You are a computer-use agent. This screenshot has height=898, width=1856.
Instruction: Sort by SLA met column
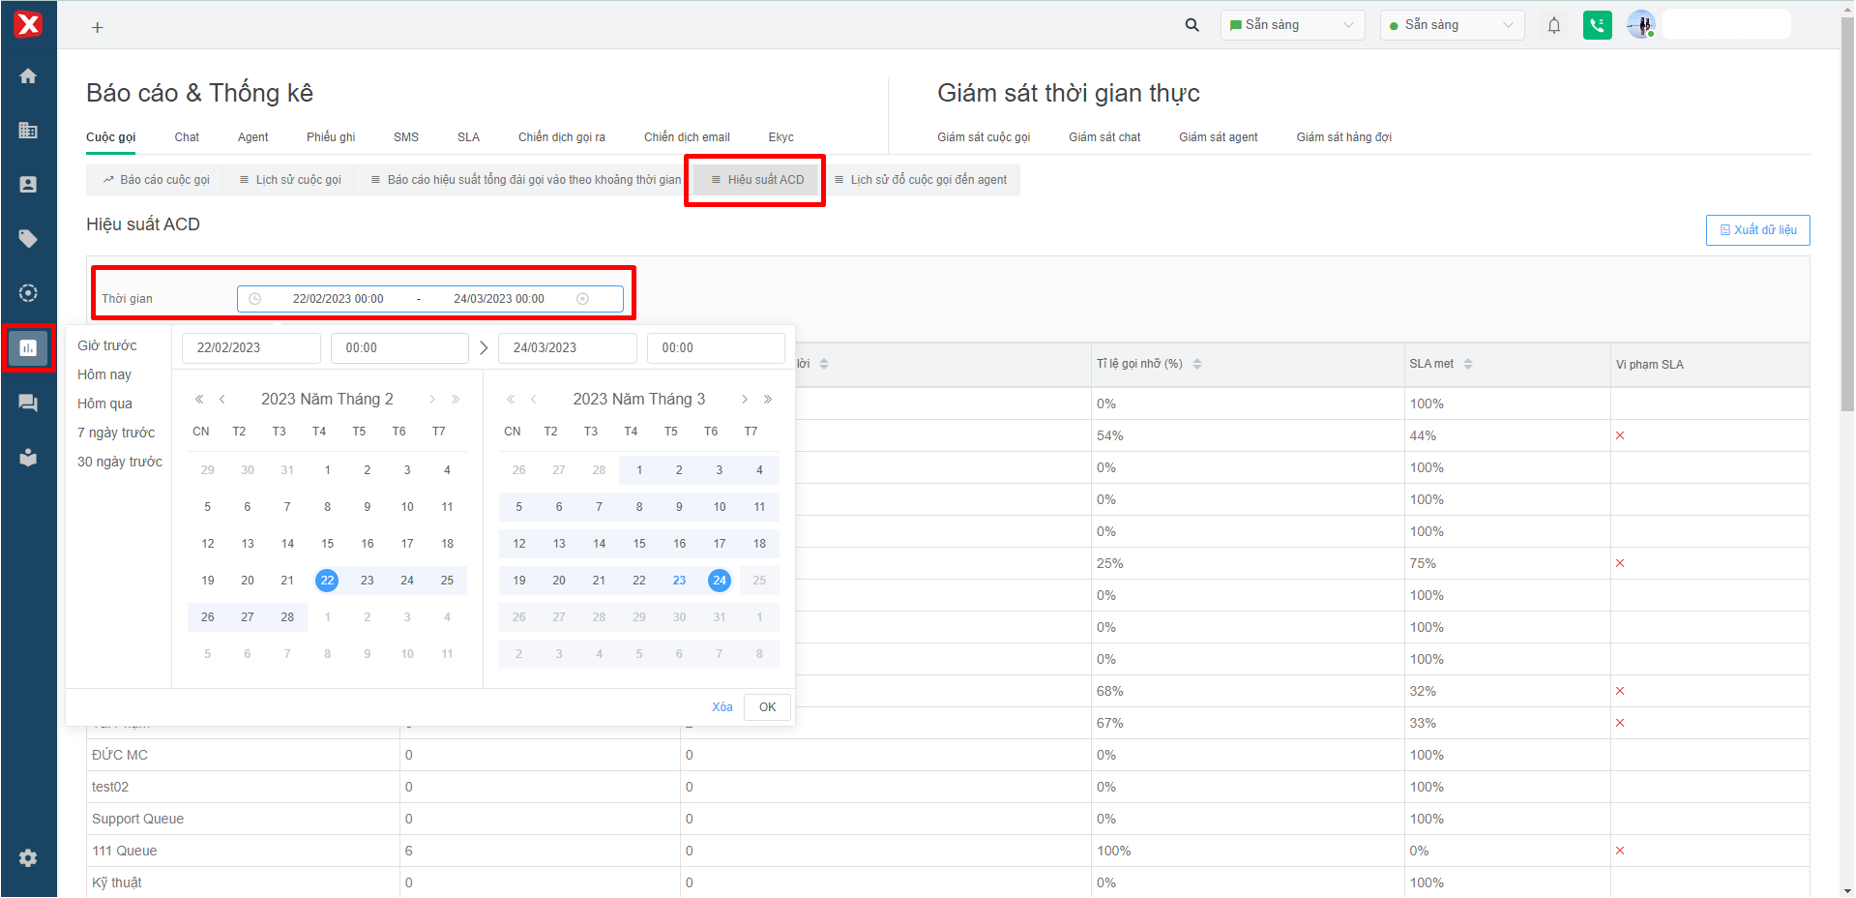pyautogui.click(x=1468, y=364)
